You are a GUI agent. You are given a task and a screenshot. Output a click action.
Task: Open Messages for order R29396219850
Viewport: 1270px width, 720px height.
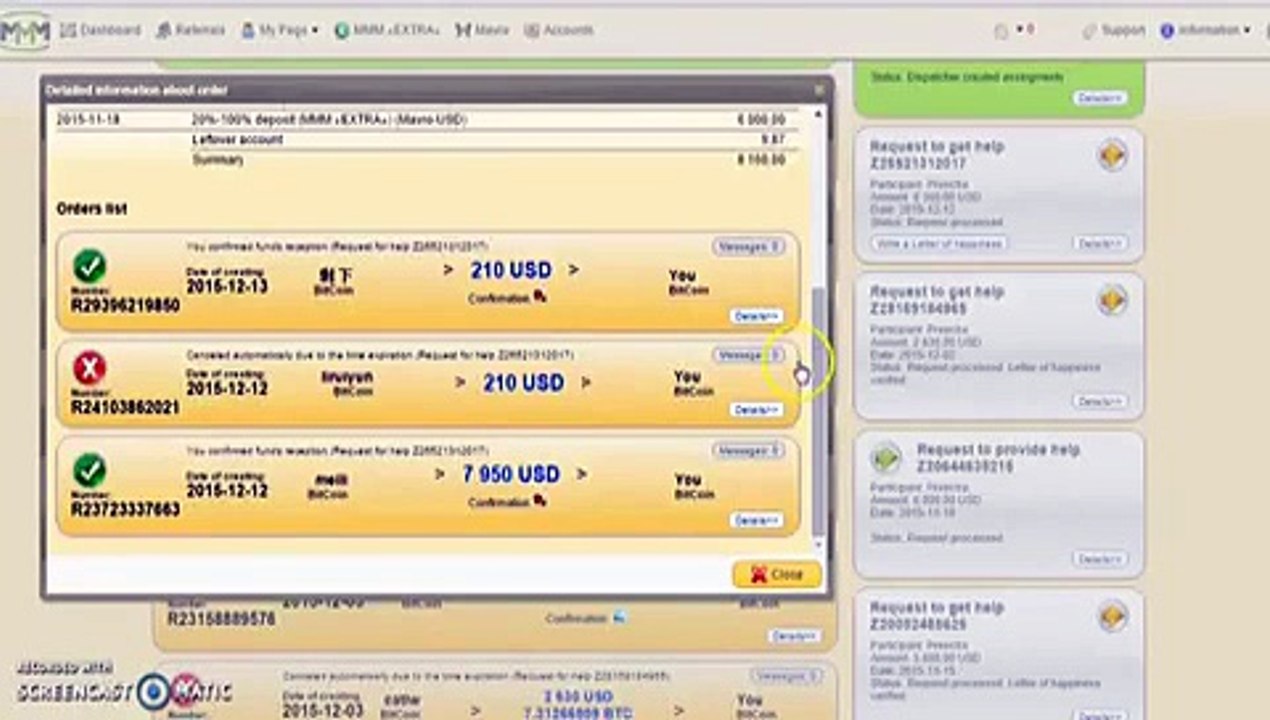748,246
